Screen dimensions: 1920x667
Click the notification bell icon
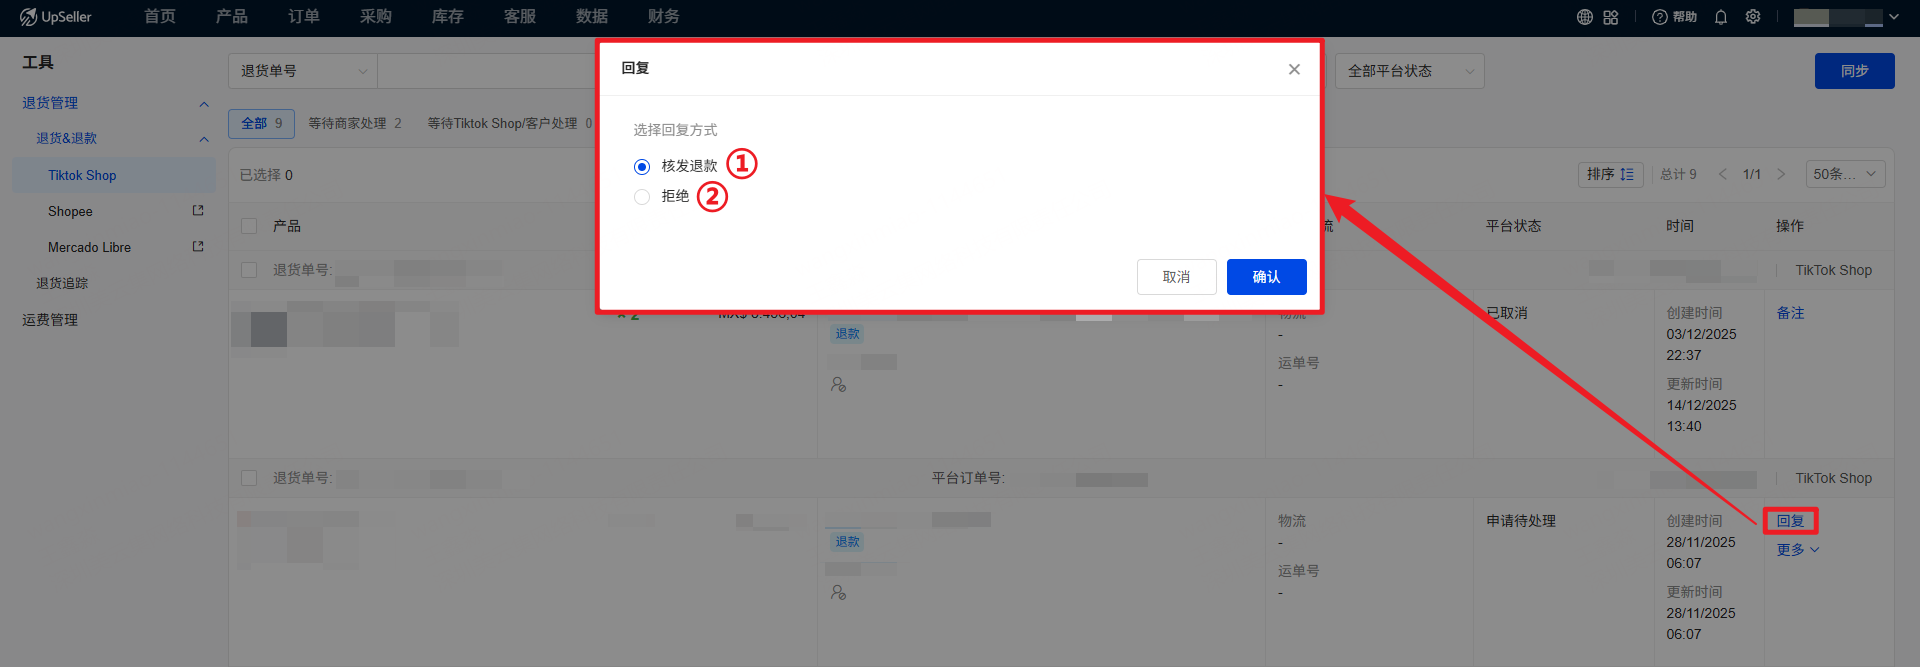point(1721,17)
